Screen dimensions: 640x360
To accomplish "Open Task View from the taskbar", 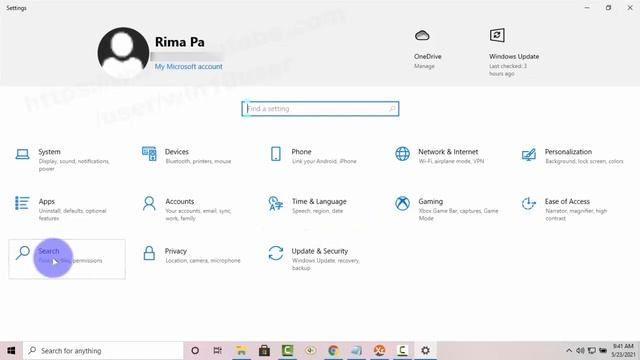I will pyautogui.click(x=218, y=351).
